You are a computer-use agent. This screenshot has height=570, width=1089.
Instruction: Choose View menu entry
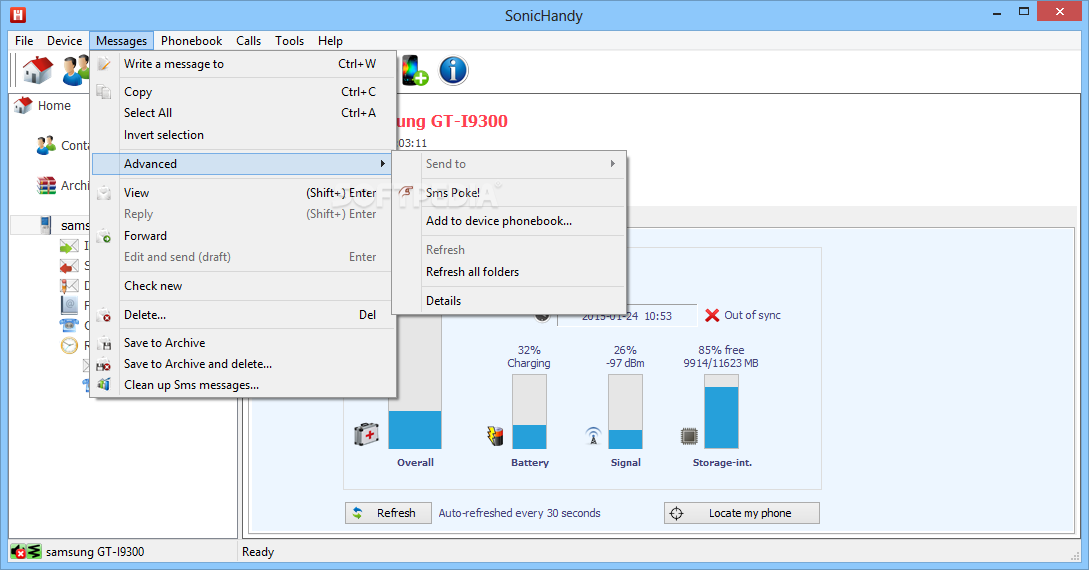pos(243,193)
